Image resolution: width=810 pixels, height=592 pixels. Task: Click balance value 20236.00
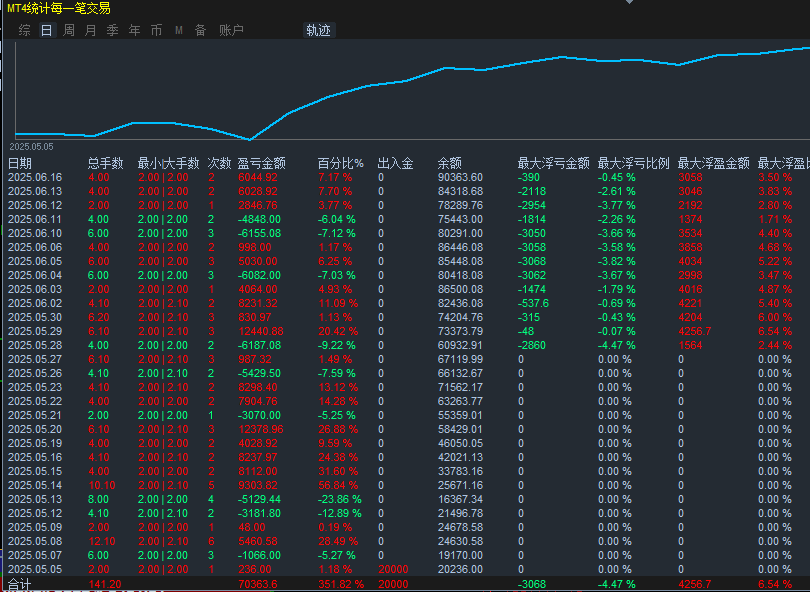tap(460, 569)
